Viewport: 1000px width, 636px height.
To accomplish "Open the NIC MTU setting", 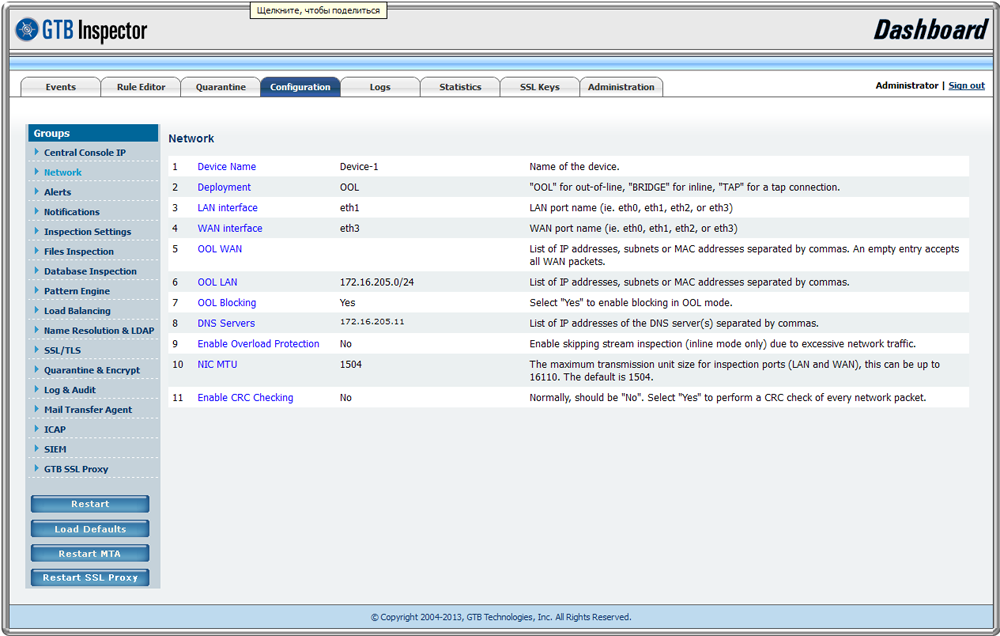I will 217,364.
